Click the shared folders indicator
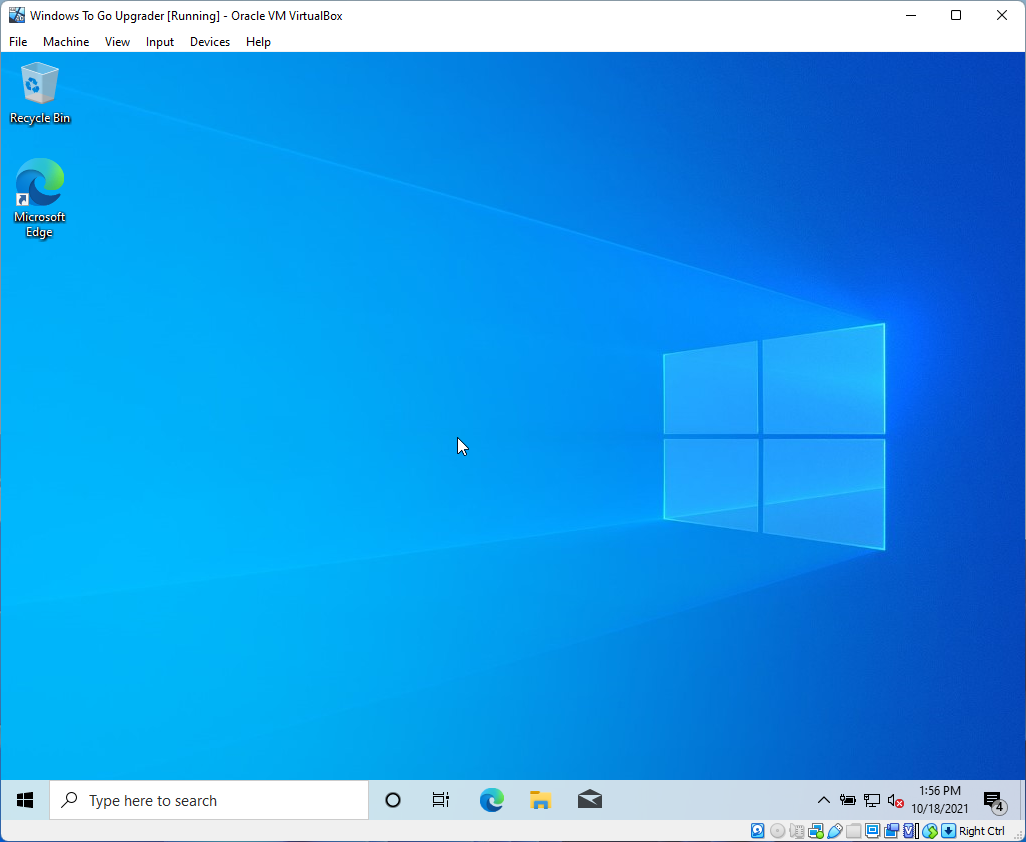This screenshot has height=842, width=1026. [853, 831]
